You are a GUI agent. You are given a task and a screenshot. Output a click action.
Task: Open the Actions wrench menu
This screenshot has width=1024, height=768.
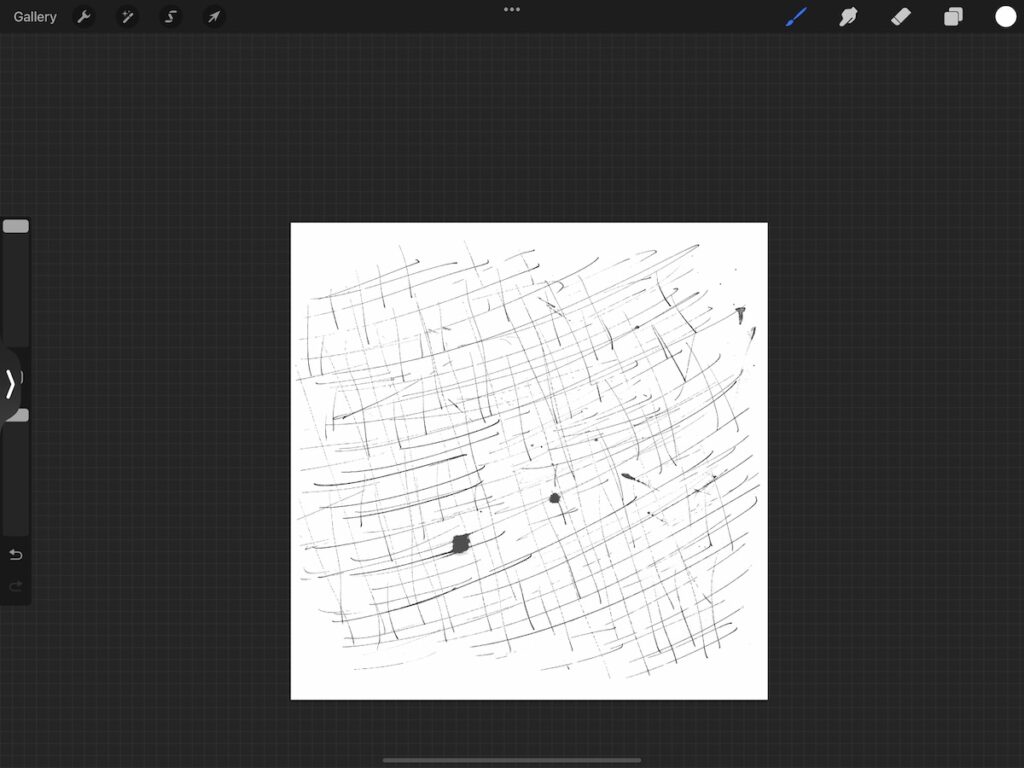[x=85, y=16]
